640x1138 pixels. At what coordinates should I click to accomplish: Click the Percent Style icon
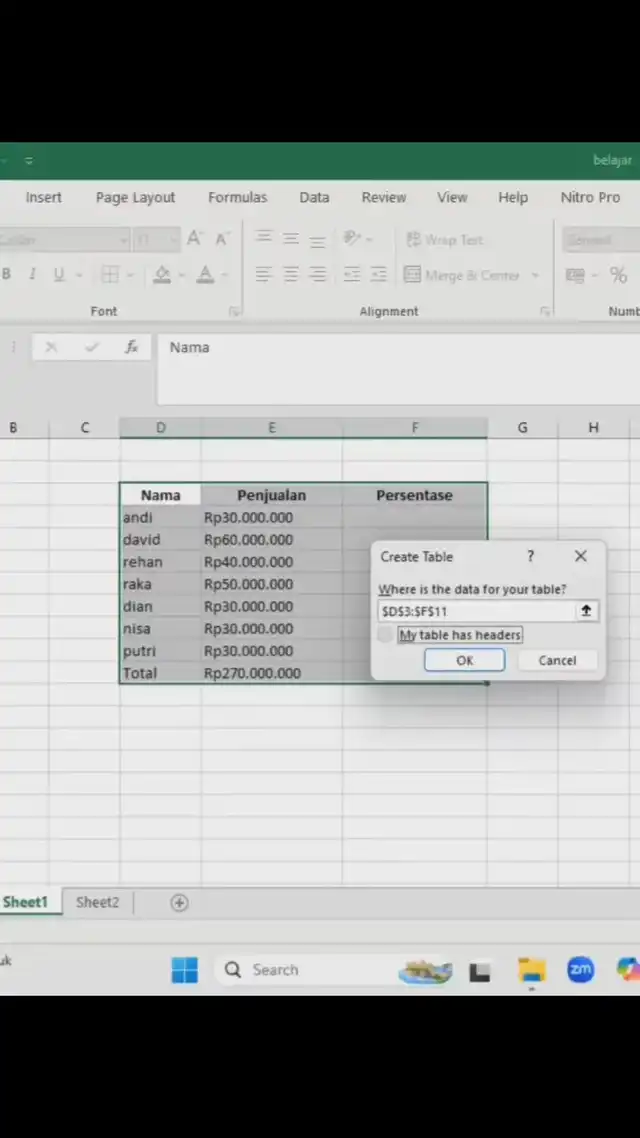tap(618, 275)
